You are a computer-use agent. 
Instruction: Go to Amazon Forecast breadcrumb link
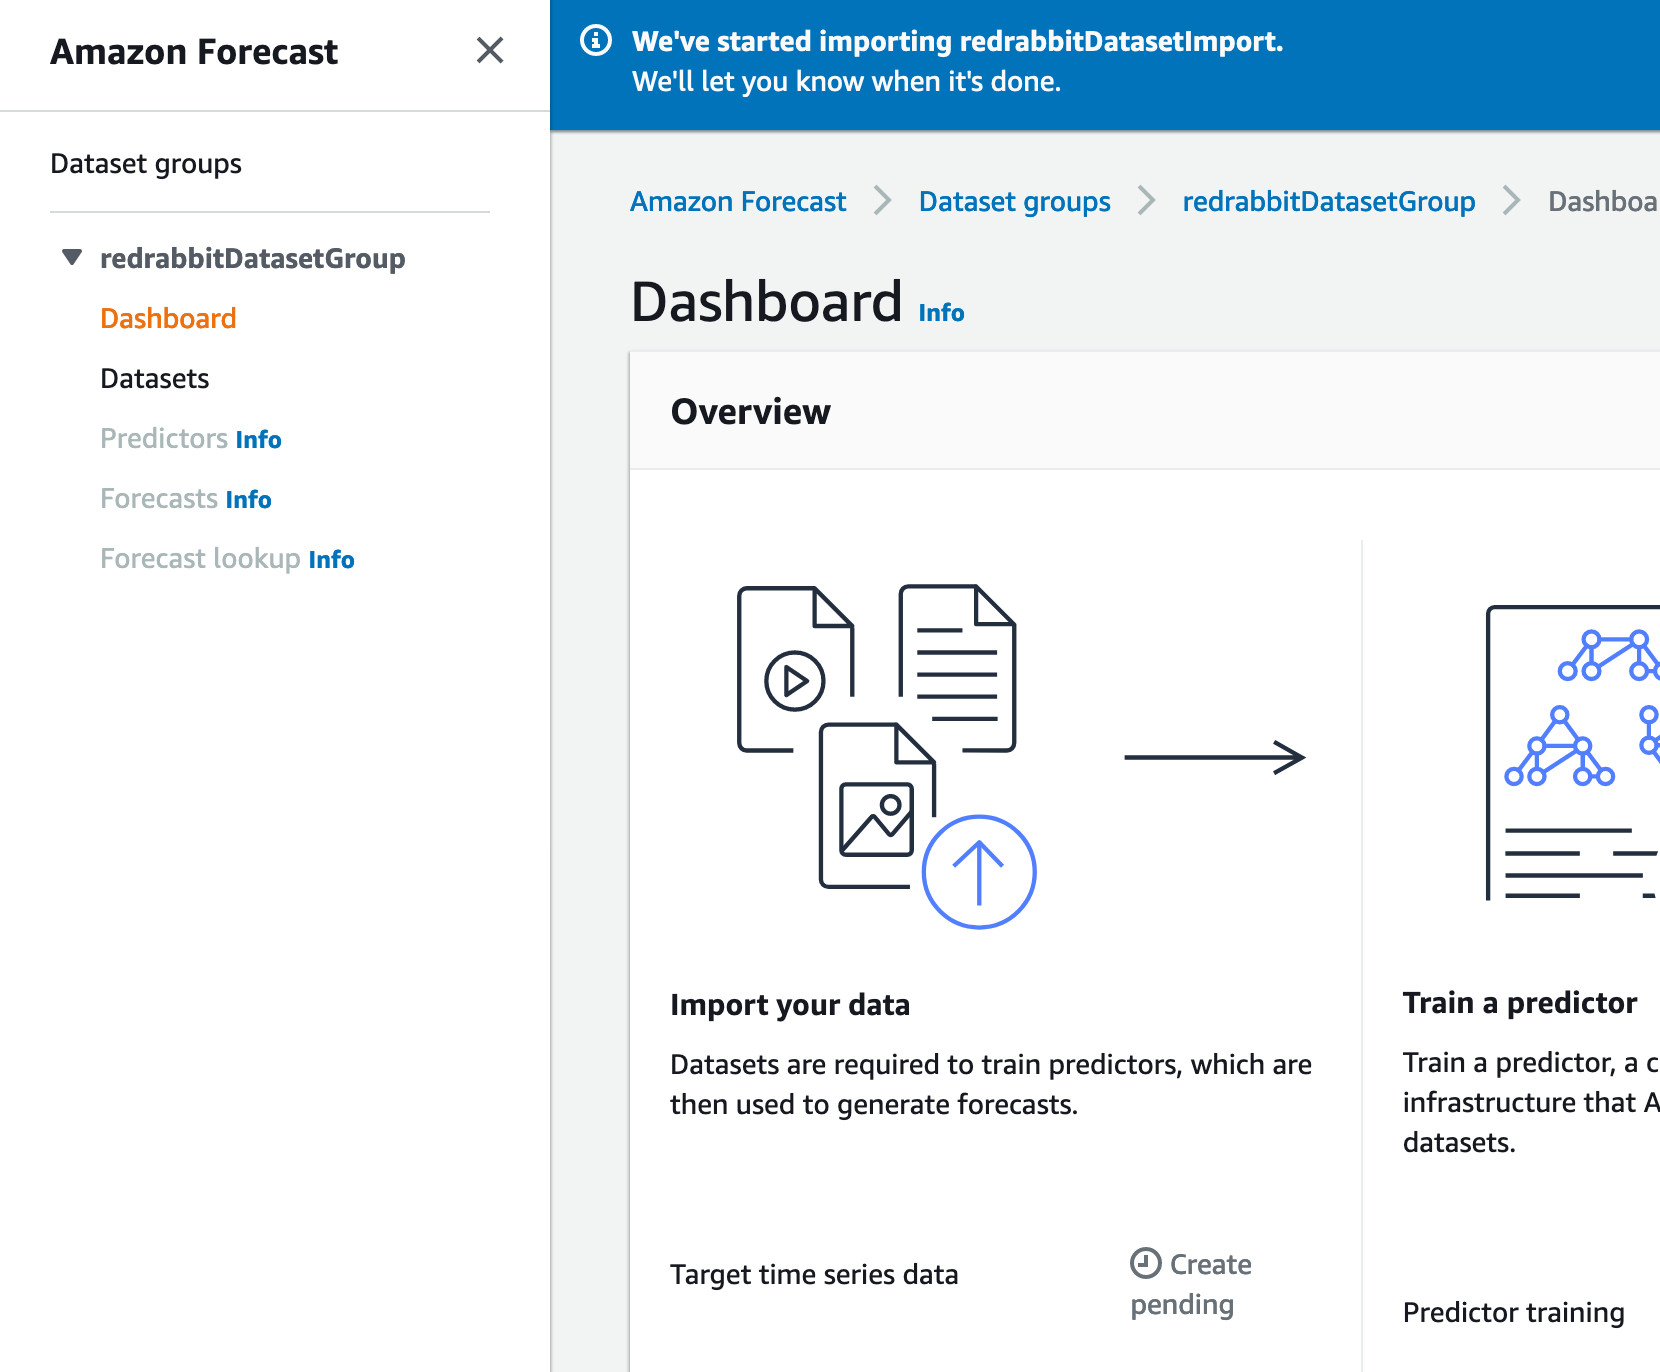pos(738,201)
